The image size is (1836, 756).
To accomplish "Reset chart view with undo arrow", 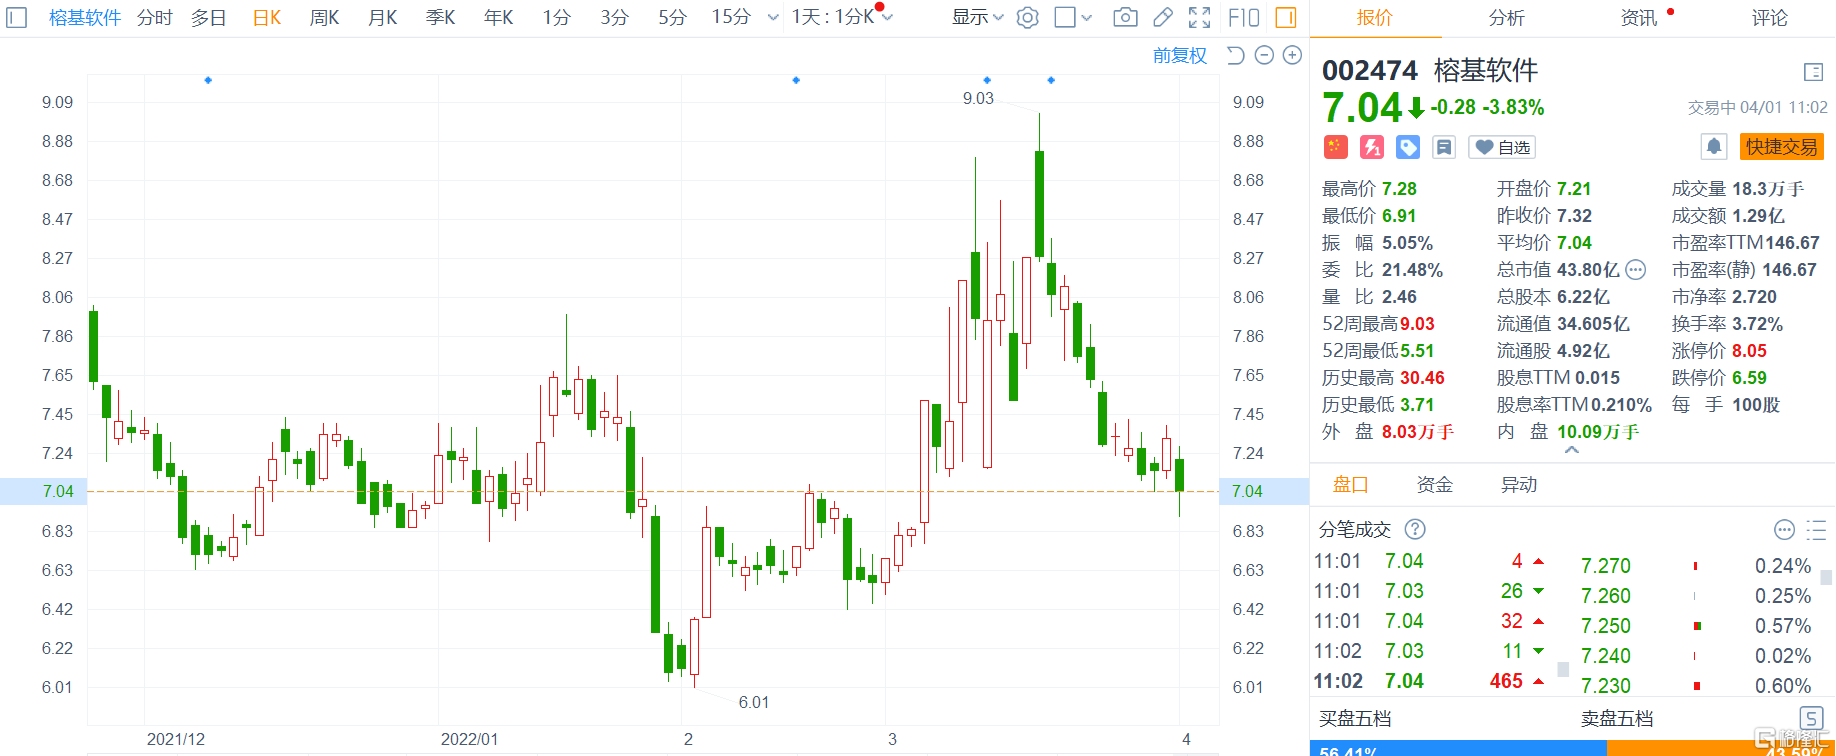I will pos(1236,55).
